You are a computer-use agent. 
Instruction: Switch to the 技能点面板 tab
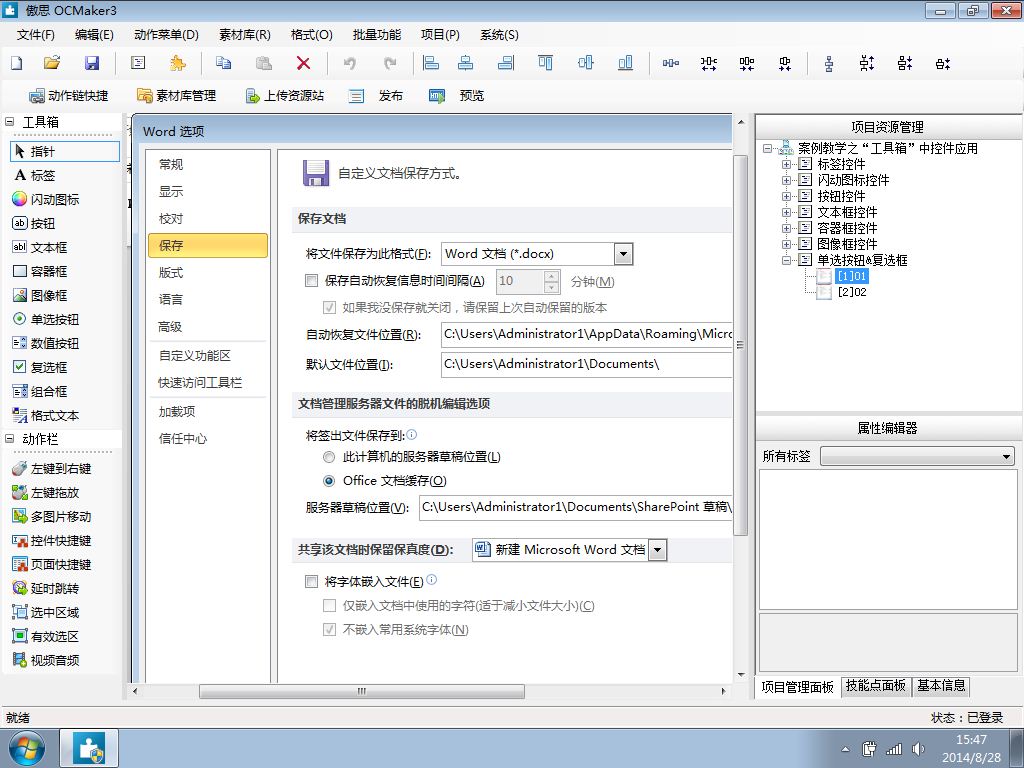pos(876,686)
